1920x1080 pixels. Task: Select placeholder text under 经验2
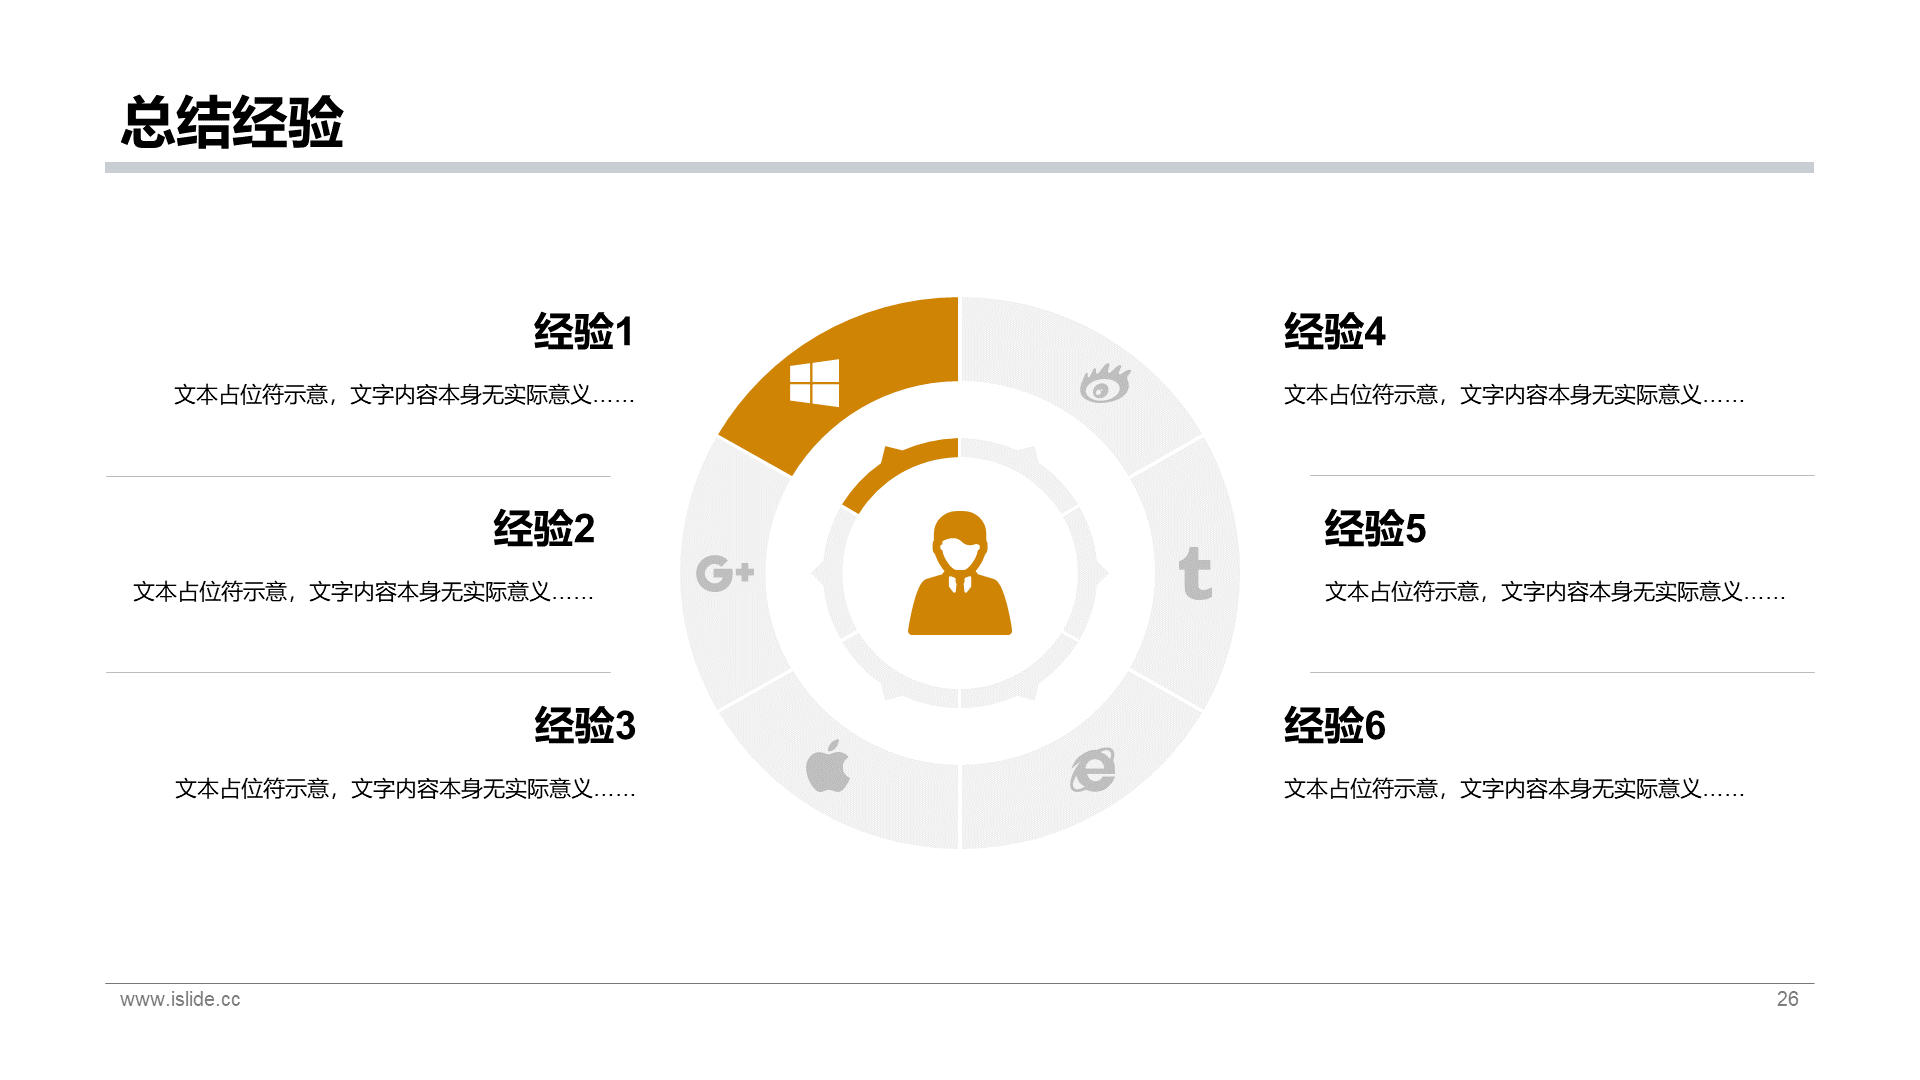pyautogui.click(x=364, y=592)
